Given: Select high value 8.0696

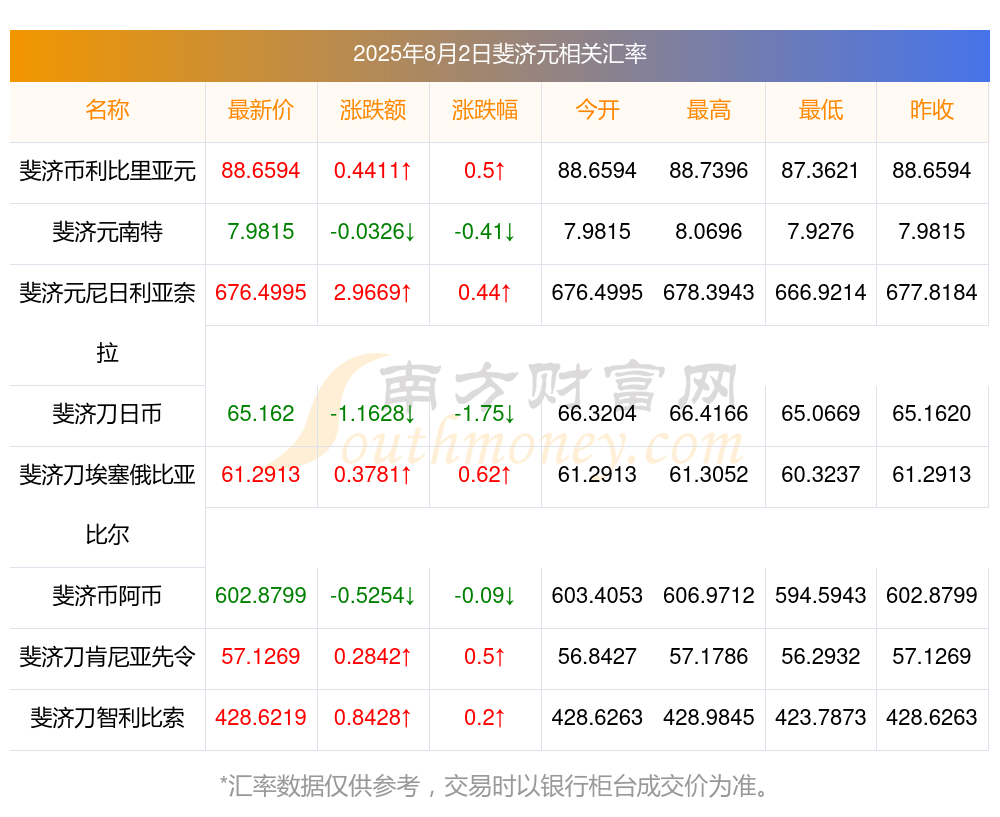Looking at the screenshot, I should (709, 232).
